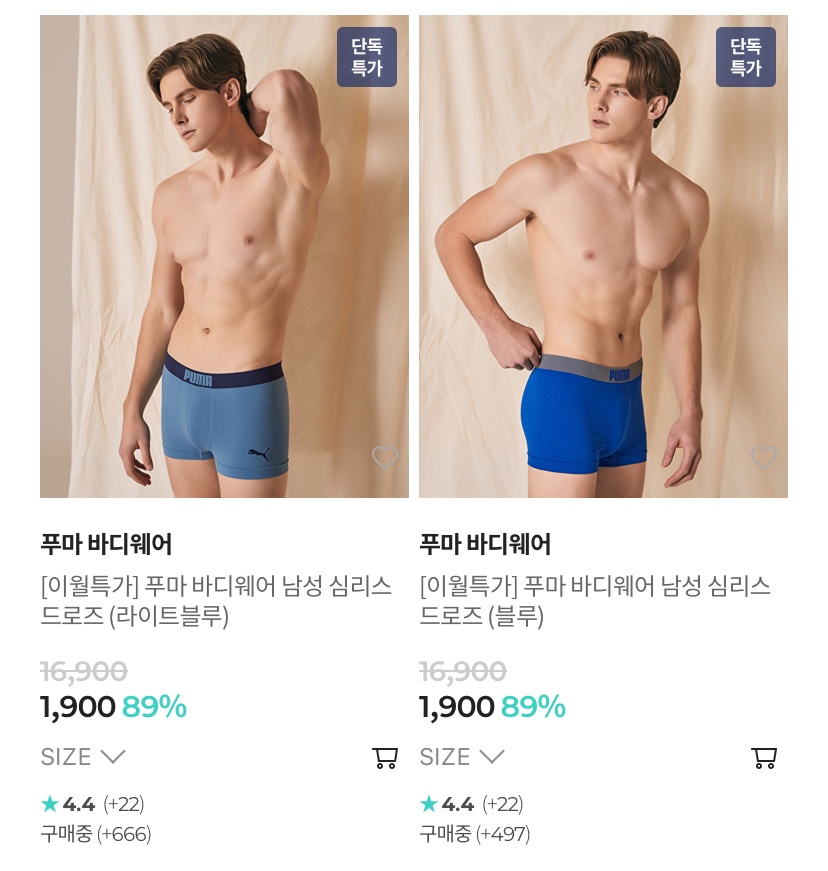Add blue drawers to shopping cart

click(x=764, y=758)
